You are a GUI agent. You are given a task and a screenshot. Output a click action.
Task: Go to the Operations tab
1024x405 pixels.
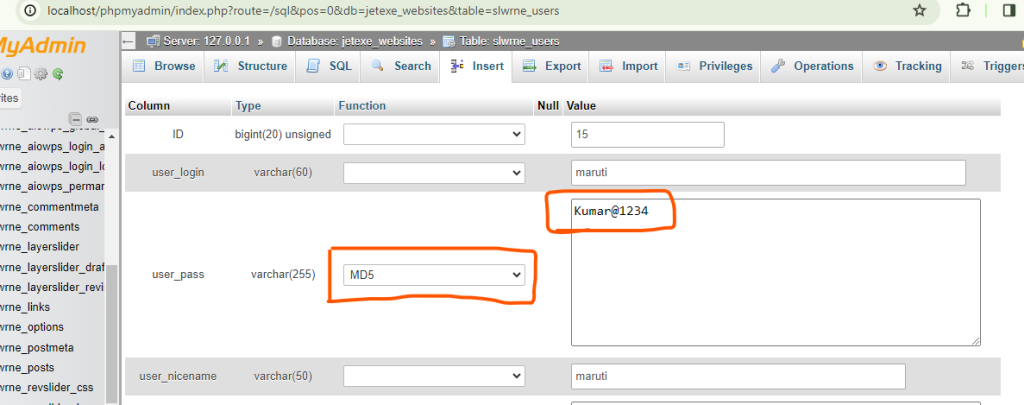click(x=812, y=66)
